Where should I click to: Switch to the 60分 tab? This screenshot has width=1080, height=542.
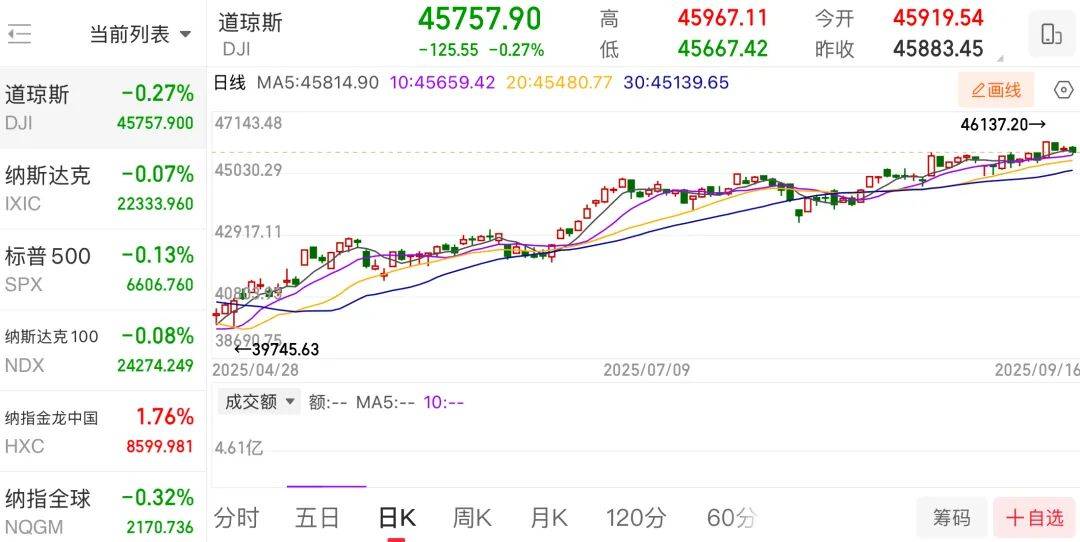(x=731, y=518)
